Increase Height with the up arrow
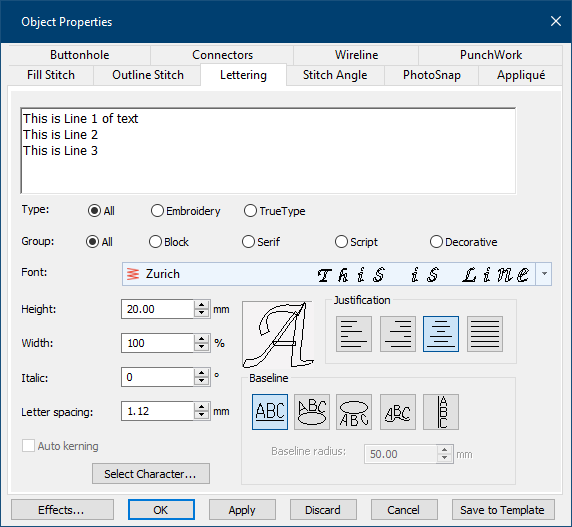This screenshot has width=572, height=527. 201,305
